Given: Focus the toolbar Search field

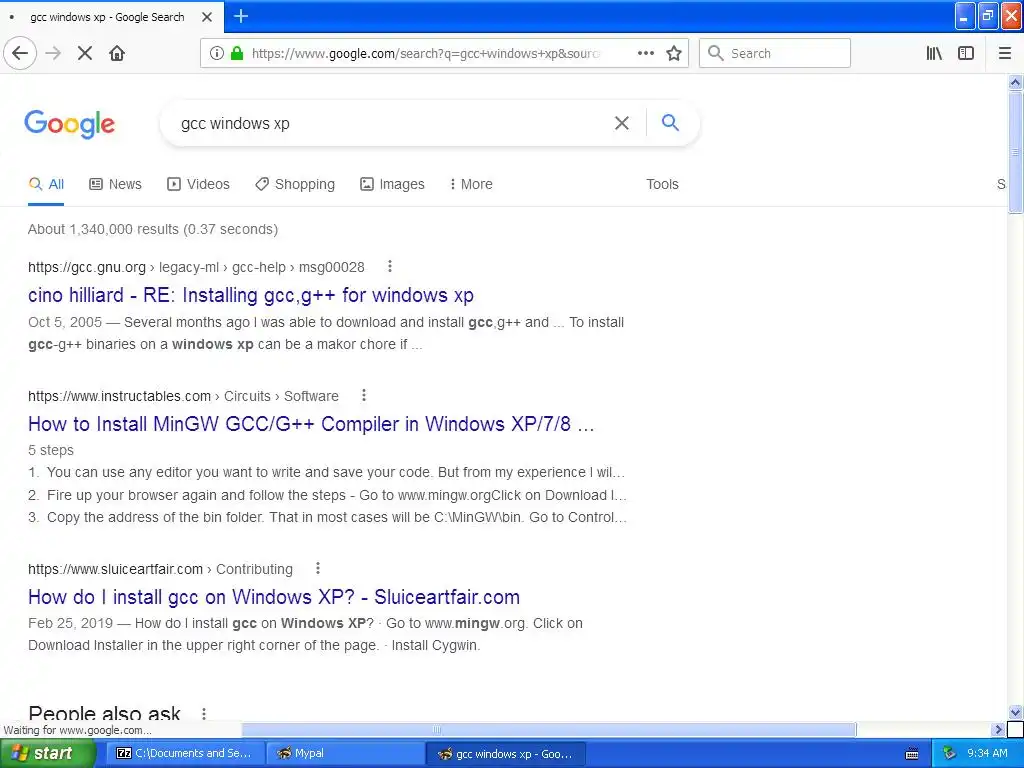Looking at the screenshot, I should [775, 54].
